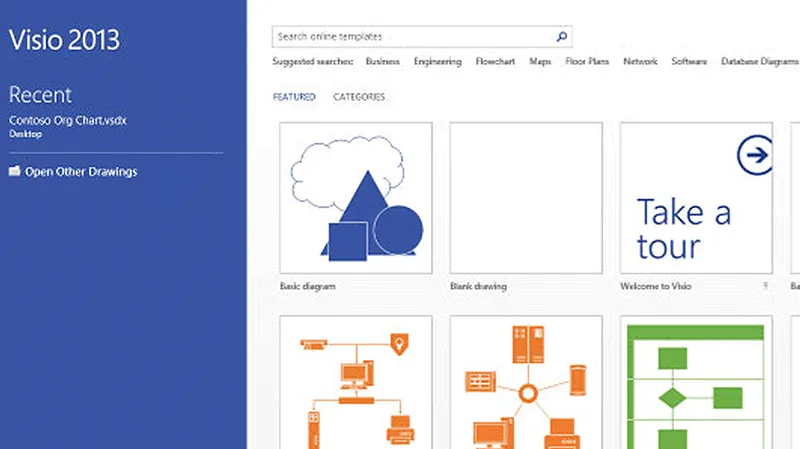This screenshot has height=449, width=800.
Task: Search suggested term Software
Action: click(689, 61)
